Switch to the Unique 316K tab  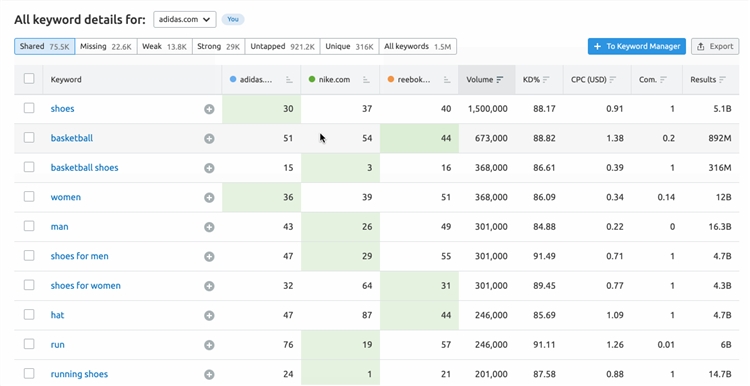350,46
